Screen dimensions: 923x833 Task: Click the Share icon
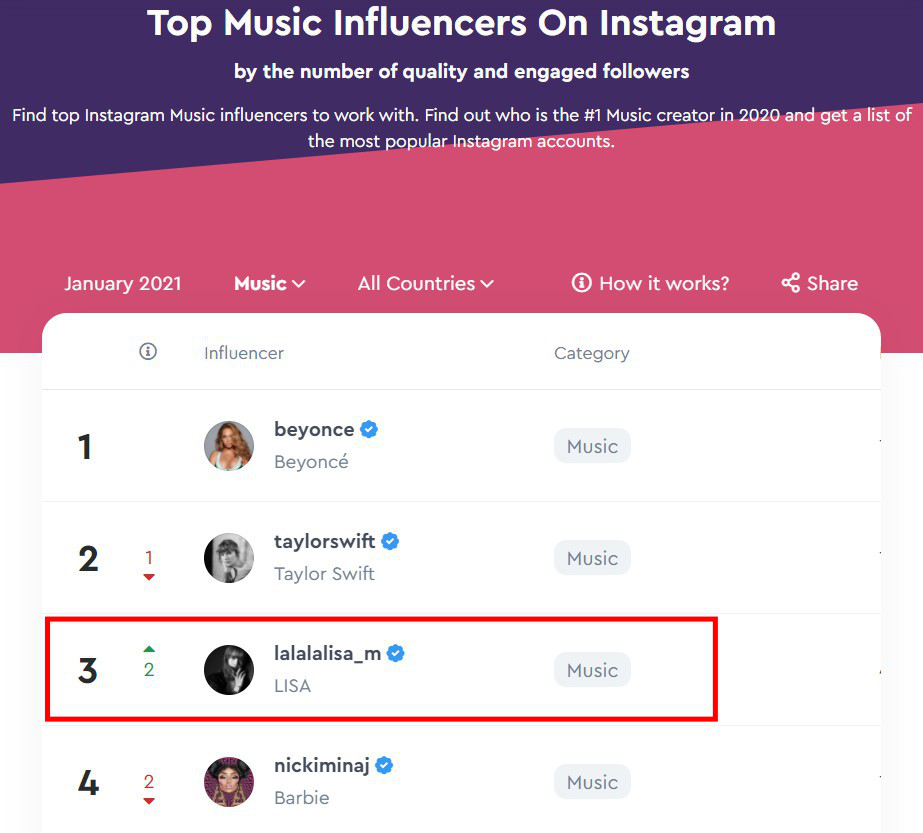[x=790, y=283]
